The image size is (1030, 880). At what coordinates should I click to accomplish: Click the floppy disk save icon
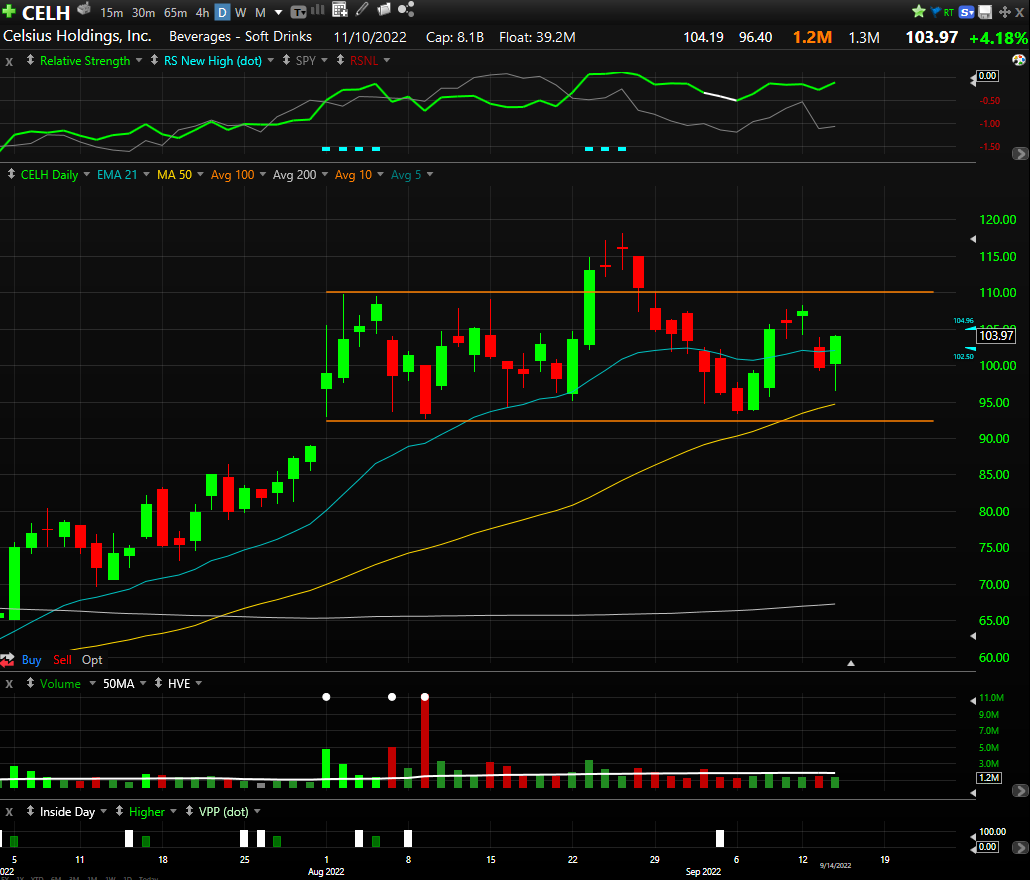tap(985, 12)
